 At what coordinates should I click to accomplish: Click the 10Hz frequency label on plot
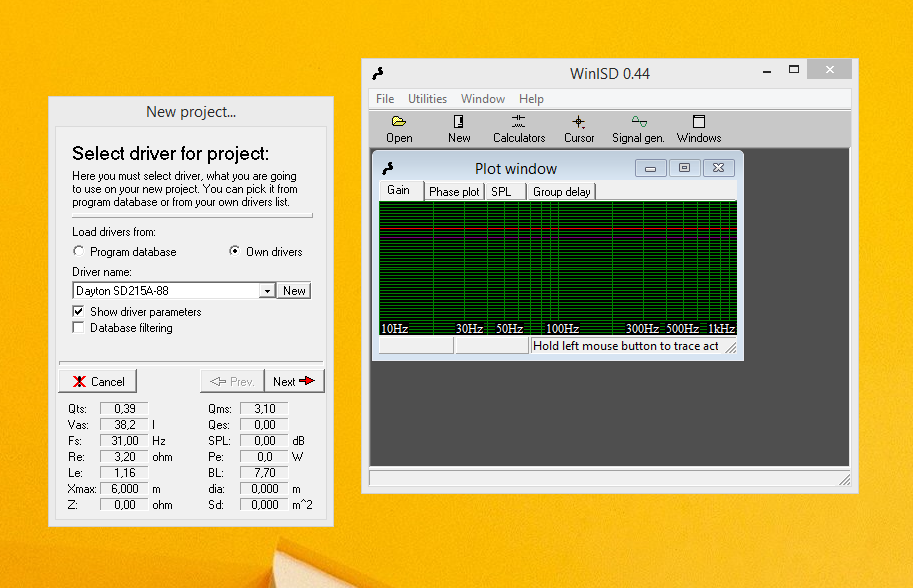coord(394,328)
